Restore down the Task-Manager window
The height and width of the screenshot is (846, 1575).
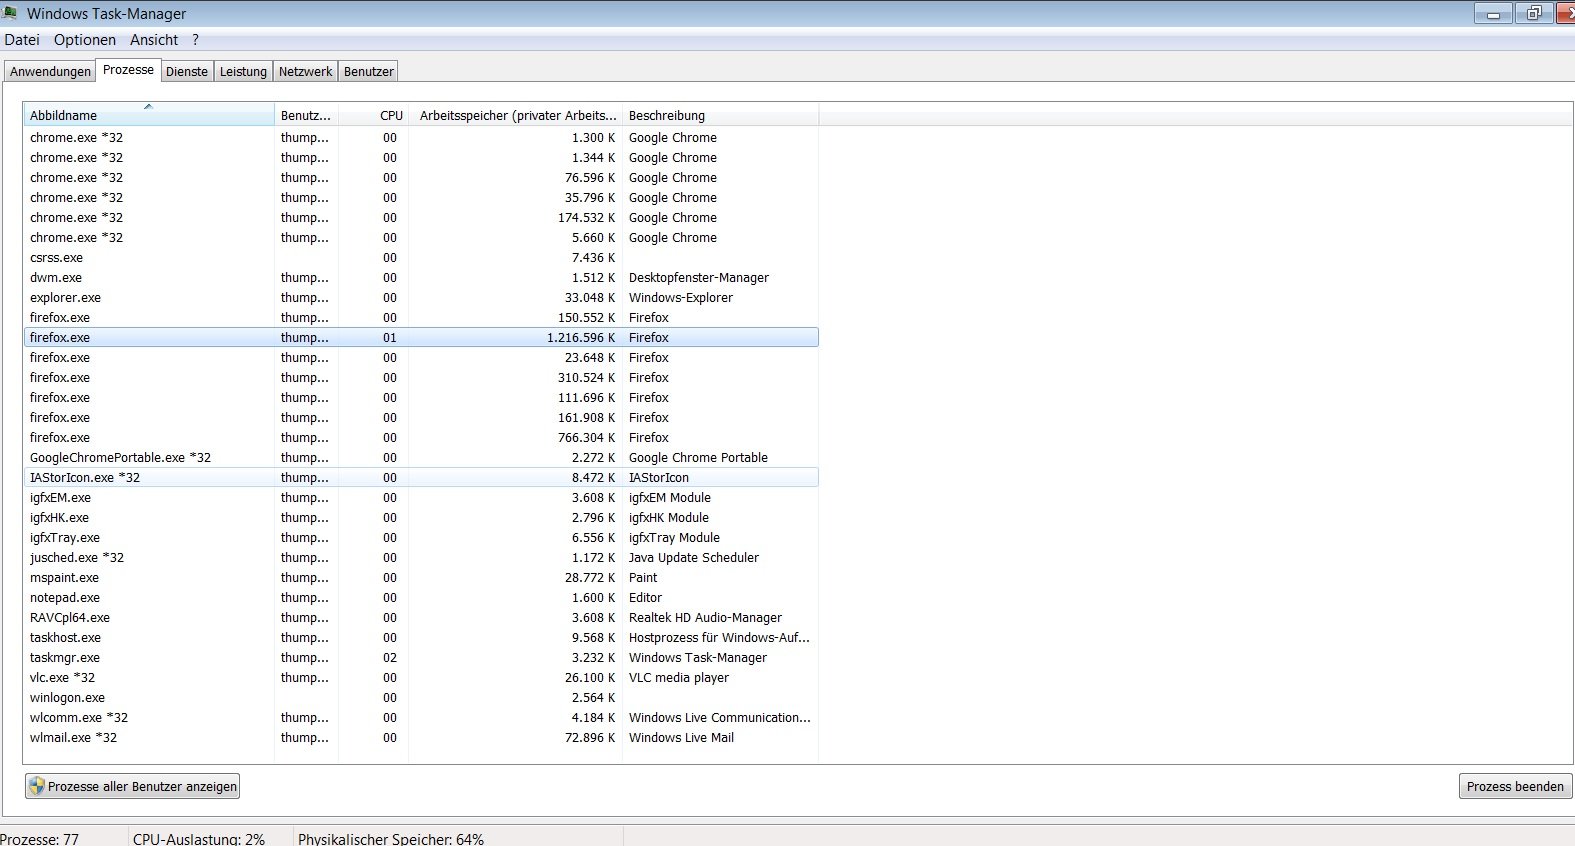coord(1533,14)
